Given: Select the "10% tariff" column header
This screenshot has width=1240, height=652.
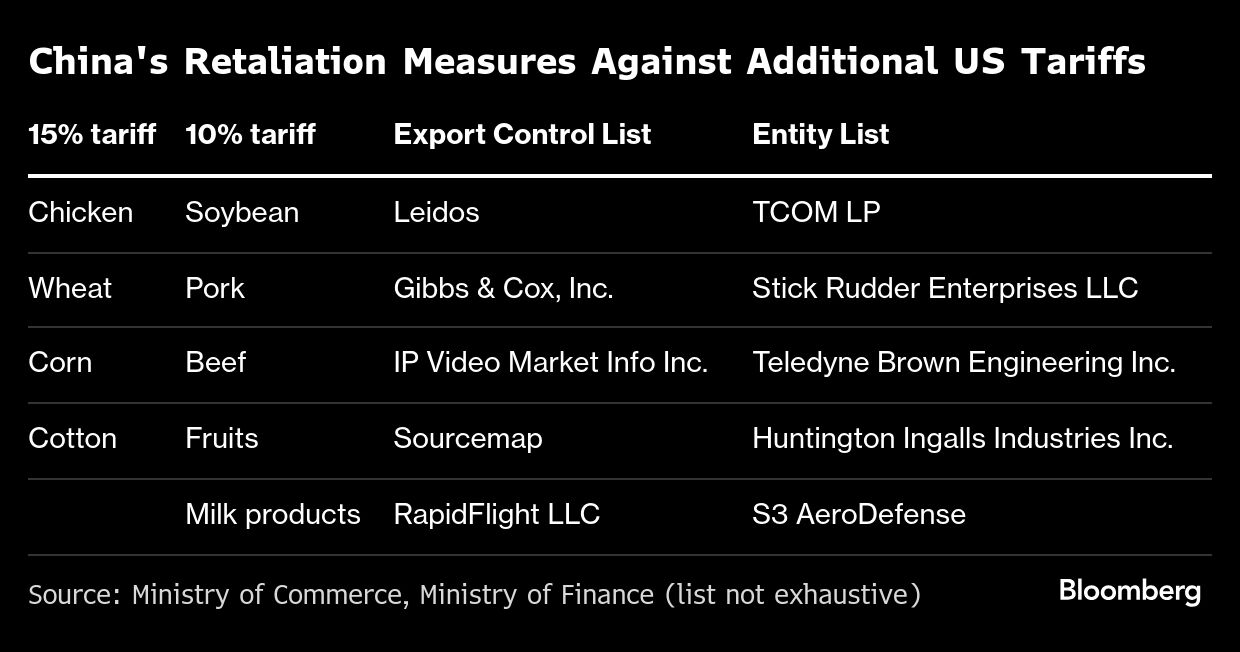Looking at the screenshot, I should [x=250, y=135].
